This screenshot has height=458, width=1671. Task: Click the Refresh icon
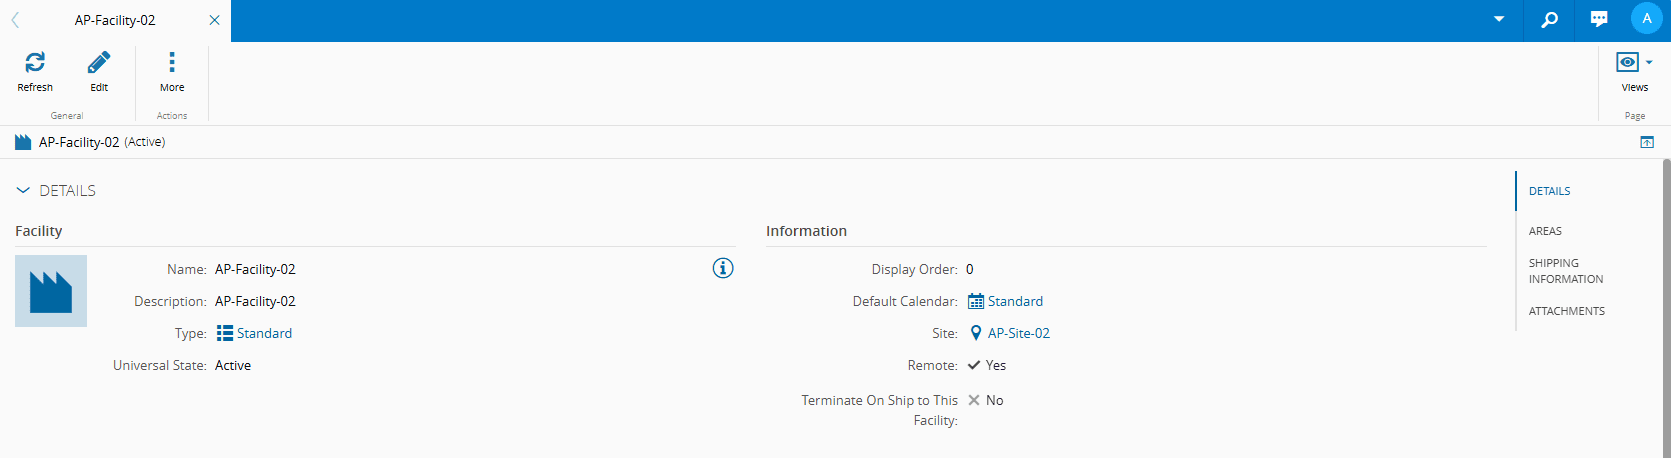coord(35,63)
